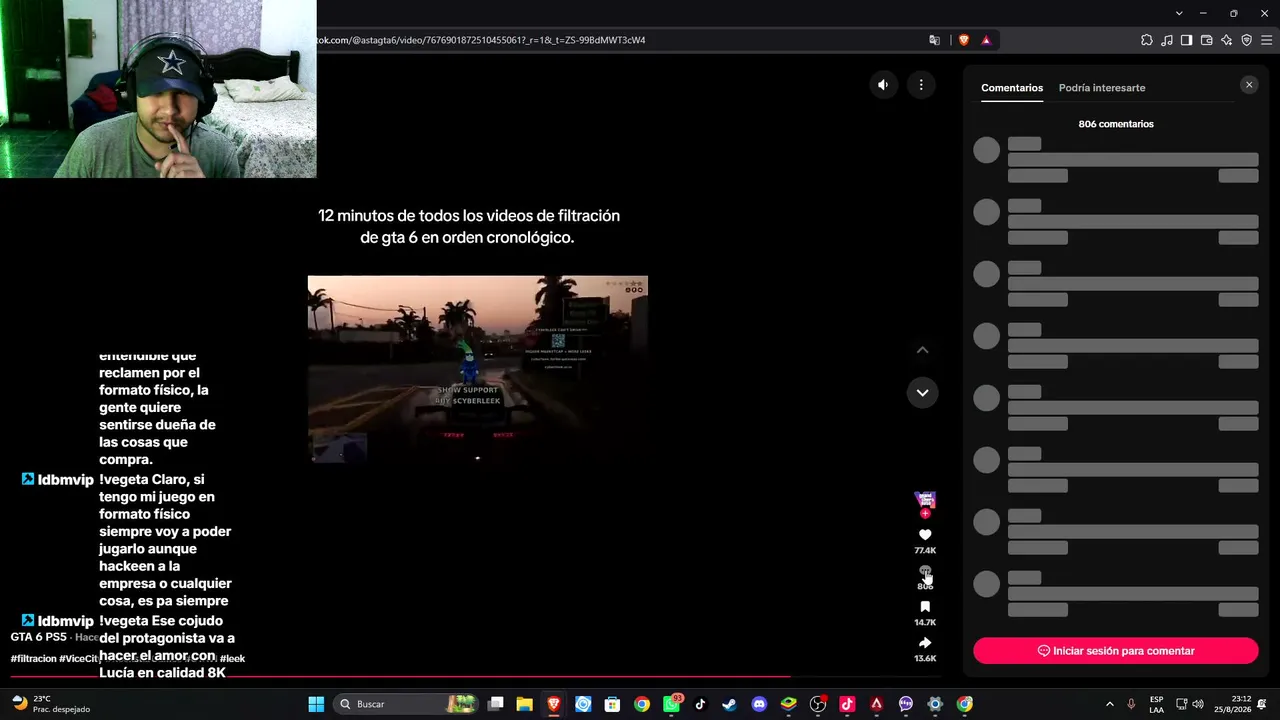Open the Leo AI sparkle icon
Image resolution: width=1280 pixels, height=720 pixels.
1227,40
